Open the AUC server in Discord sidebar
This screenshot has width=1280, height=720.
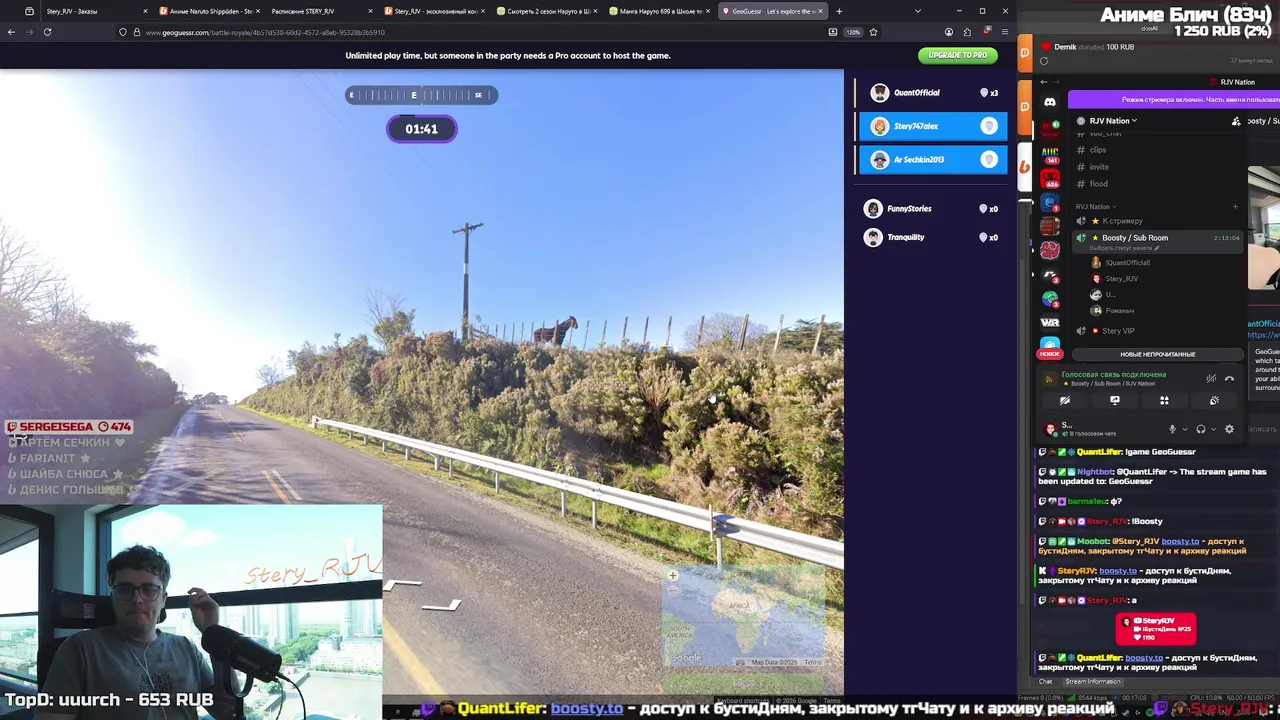(1050, 155)
